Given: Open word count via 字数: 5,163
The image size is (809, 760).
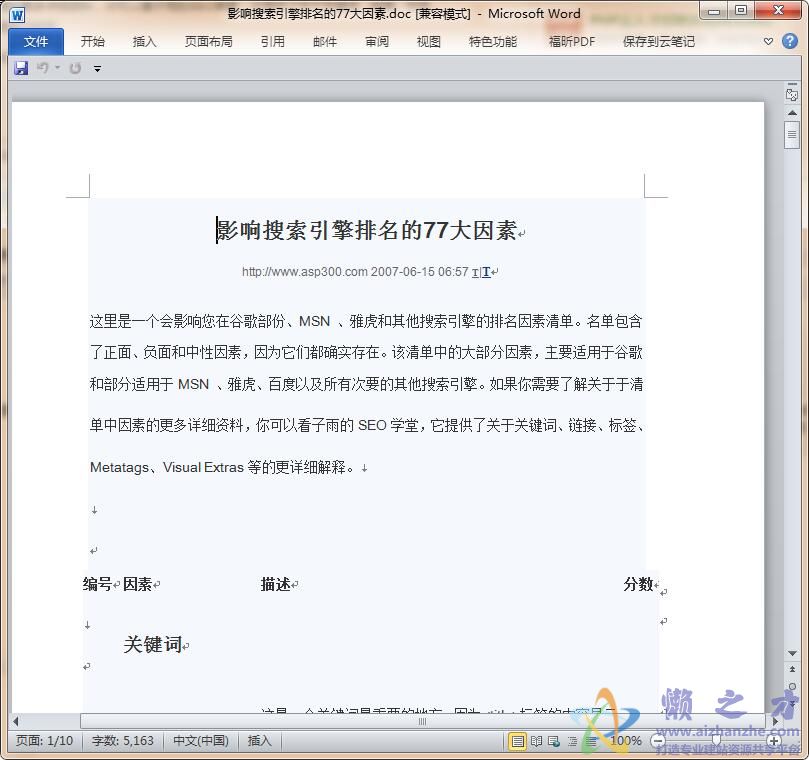Looking at the screenshot, I should [x=121, y=741].
